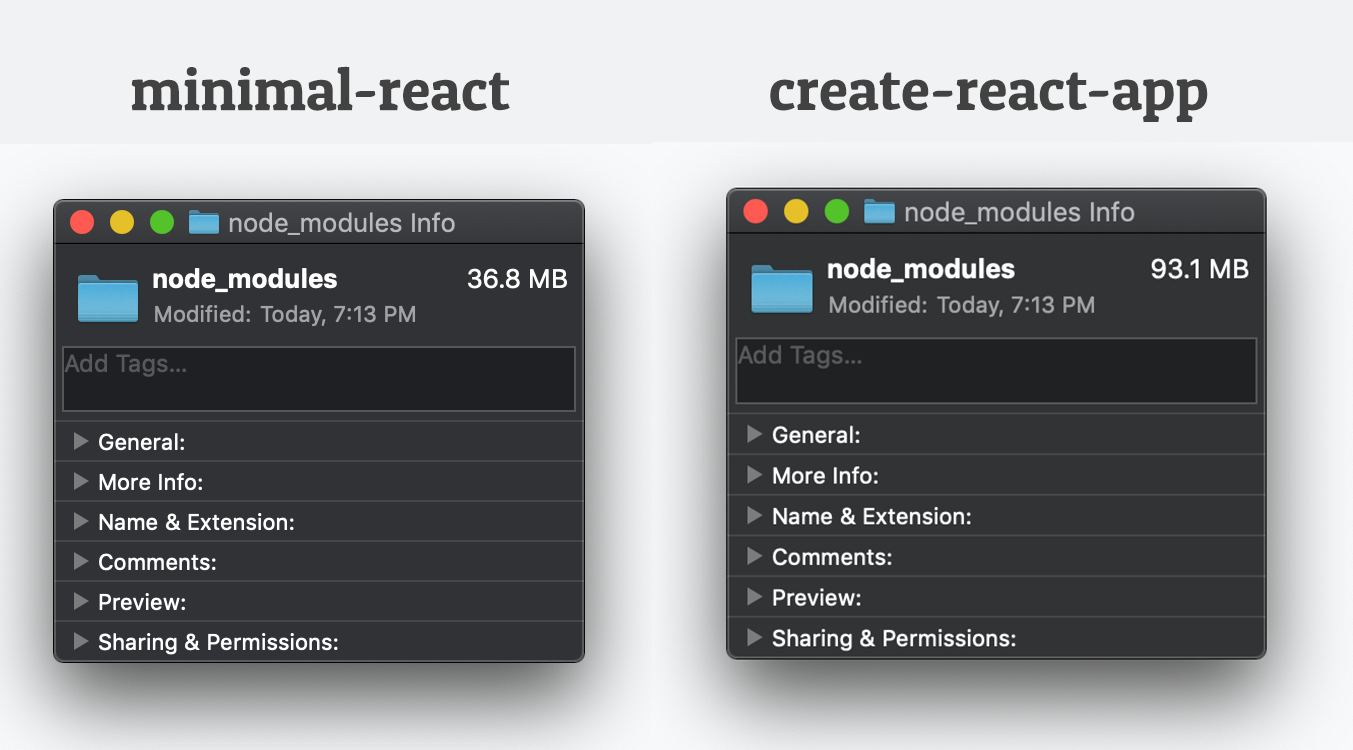Click the 36.8 MB size value
The image size is (1353, 750).
tap(517, 279)
